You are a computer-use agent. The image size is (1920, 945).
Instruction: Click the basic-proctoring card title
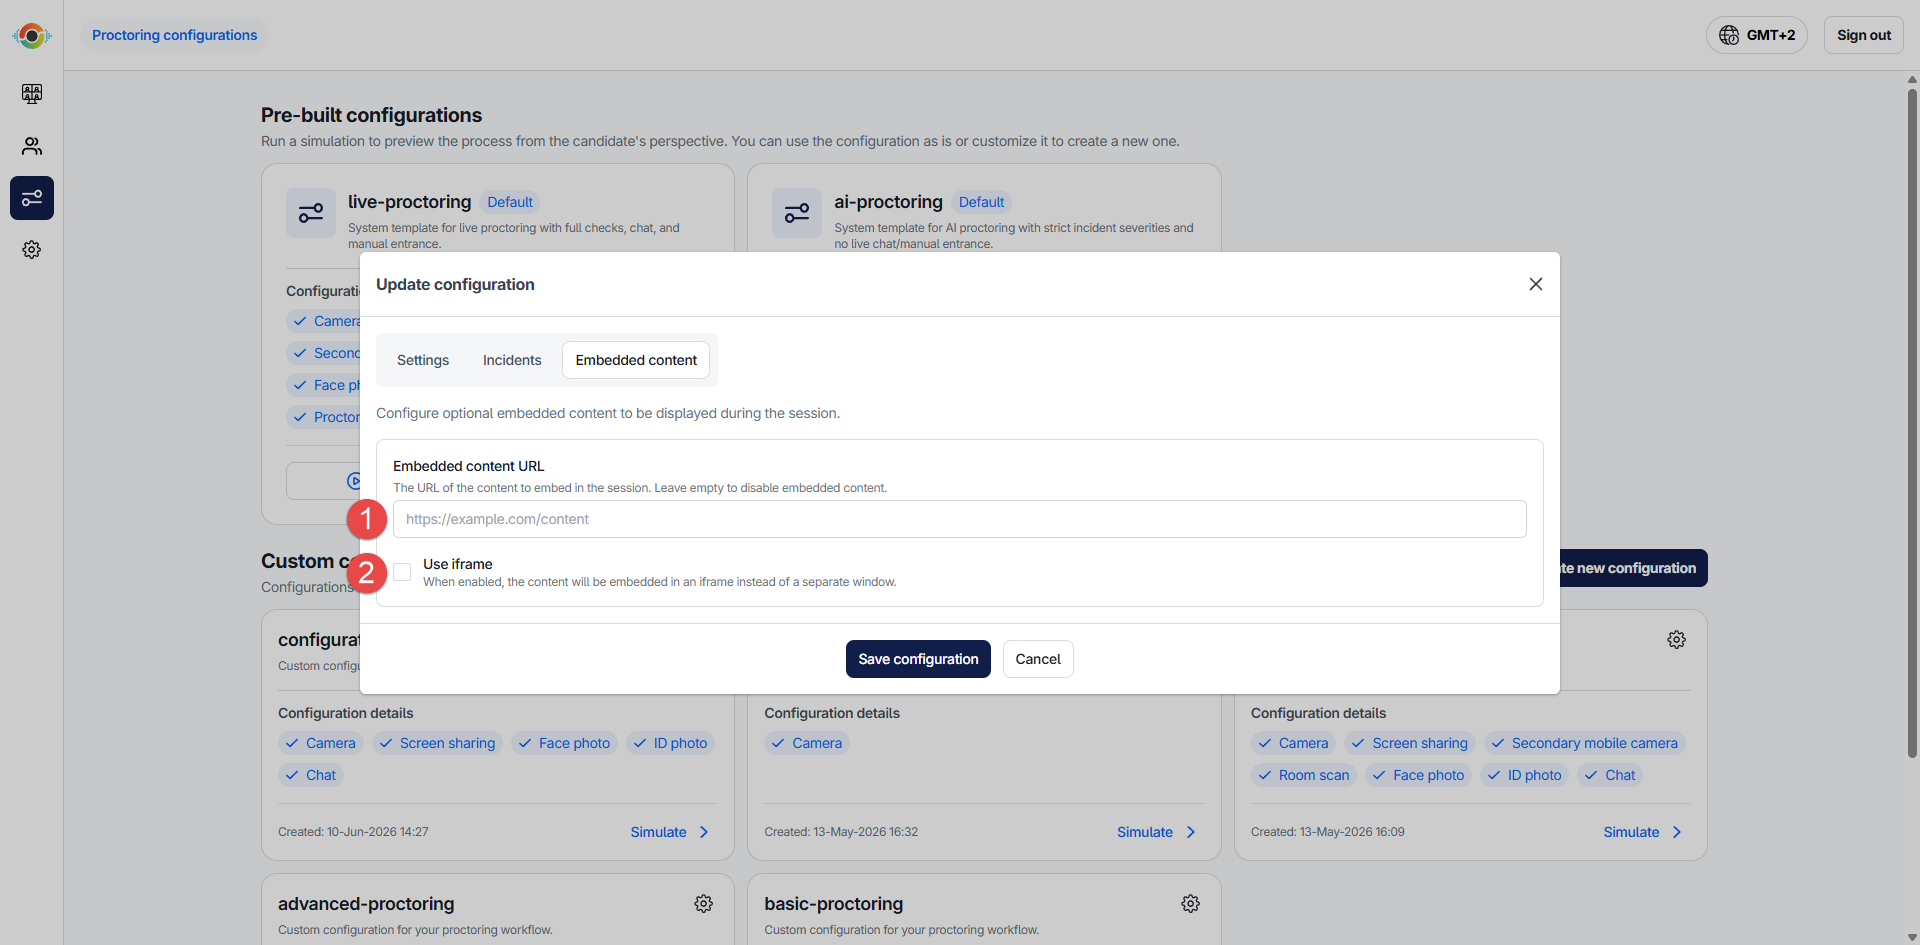click(833, 904)
